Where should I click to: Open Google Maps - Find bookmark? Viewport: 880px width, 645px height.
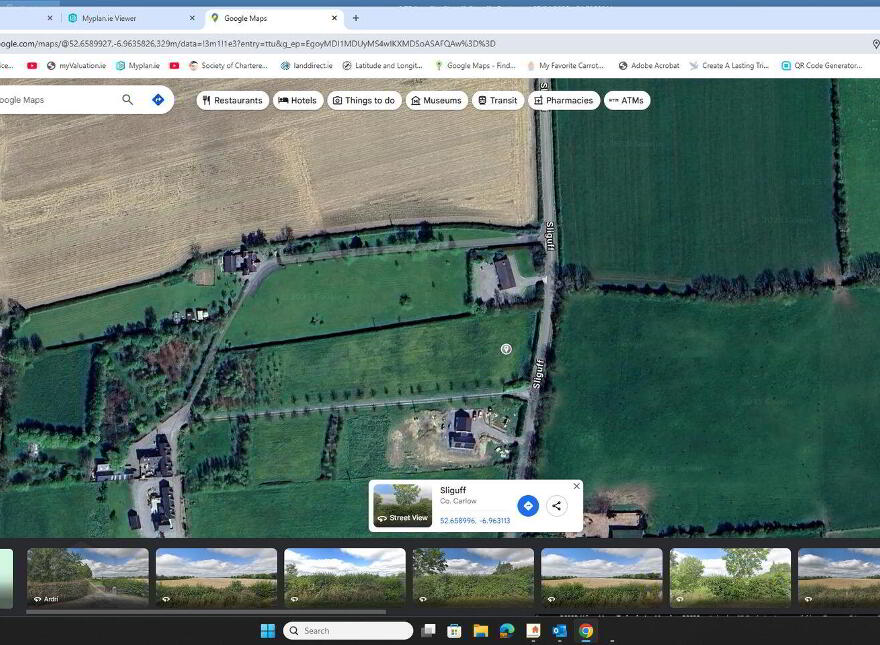[x=475, y=66]
